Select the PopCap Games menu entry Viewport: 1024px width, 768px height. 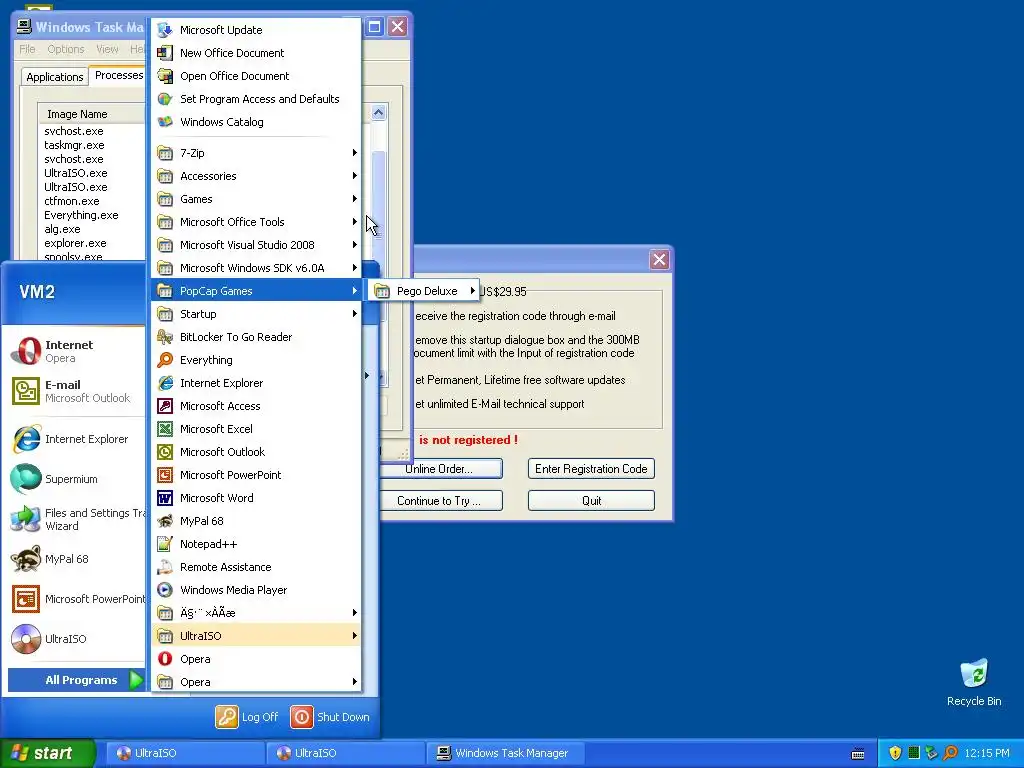[x=257, y=291]
